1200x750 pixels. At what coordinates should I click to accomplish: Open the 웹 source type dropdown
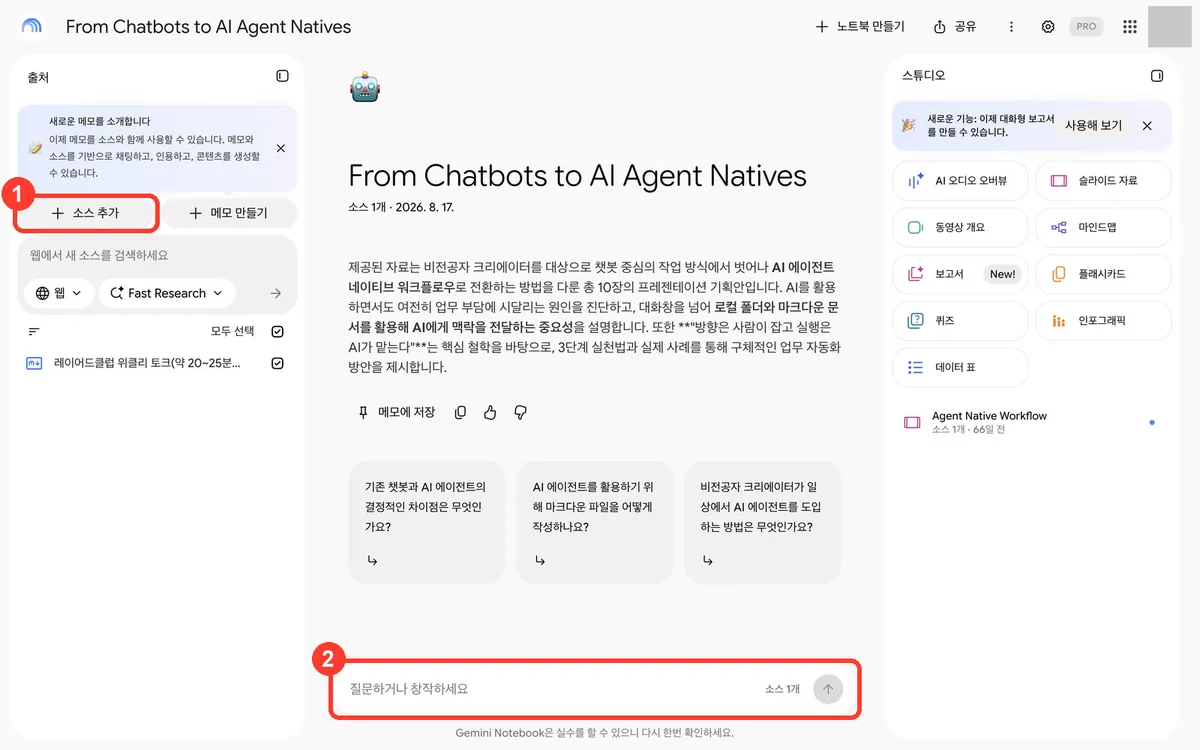click(59, 293)
